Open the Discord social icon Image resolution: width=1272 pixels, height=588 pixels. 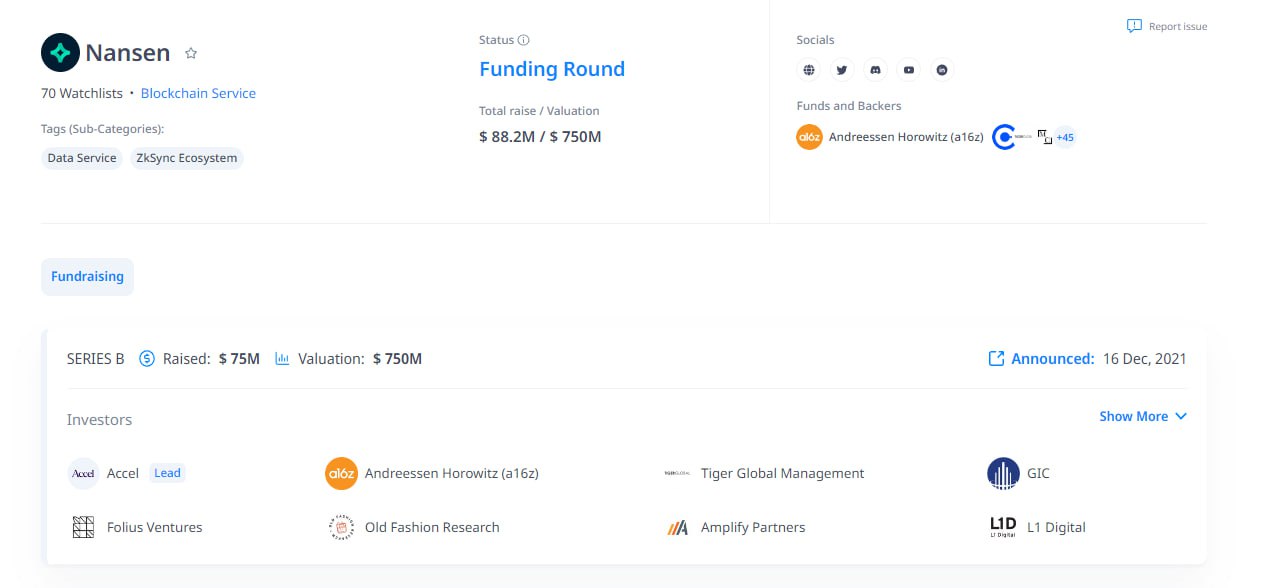(x=875, y=70)
